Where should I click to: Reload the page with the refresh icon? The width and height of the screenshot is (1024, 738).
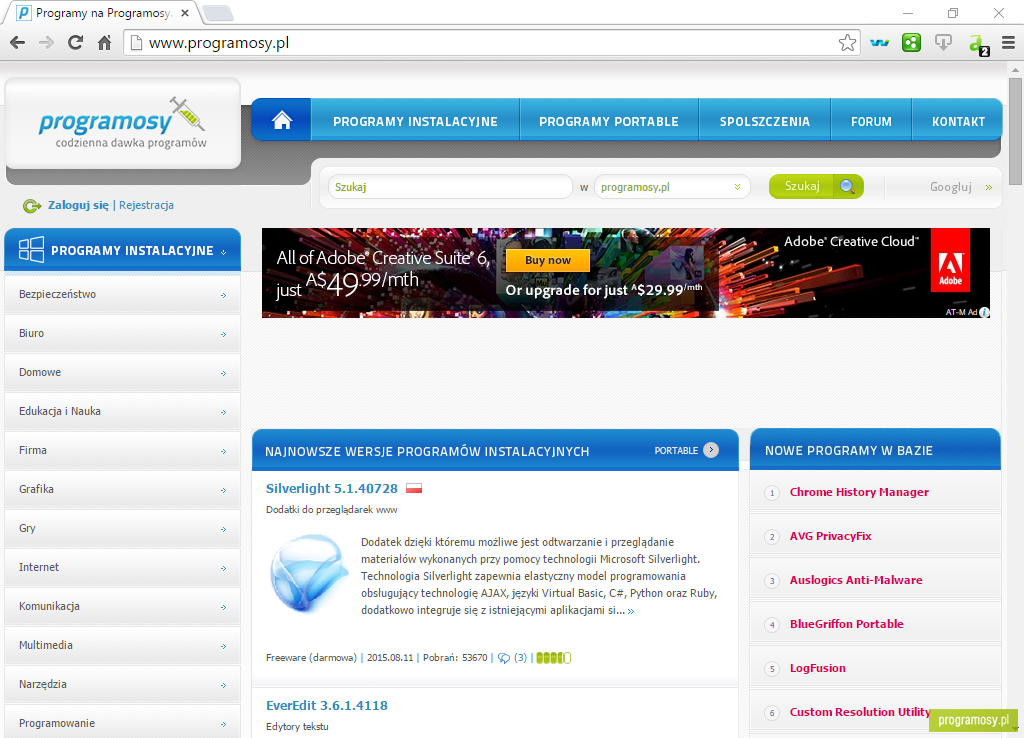point(76,43)
